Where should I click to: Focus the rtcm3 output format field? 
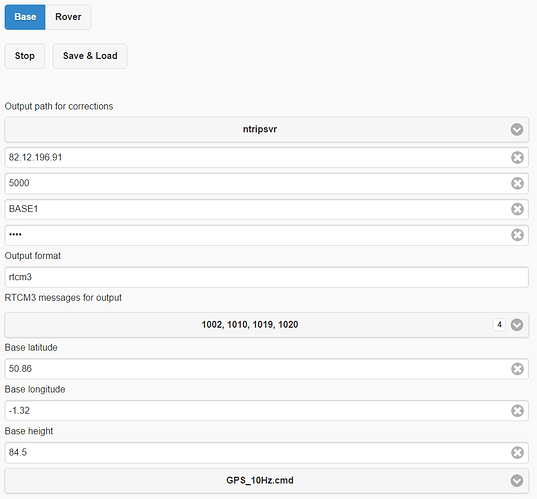coord(266,277)
